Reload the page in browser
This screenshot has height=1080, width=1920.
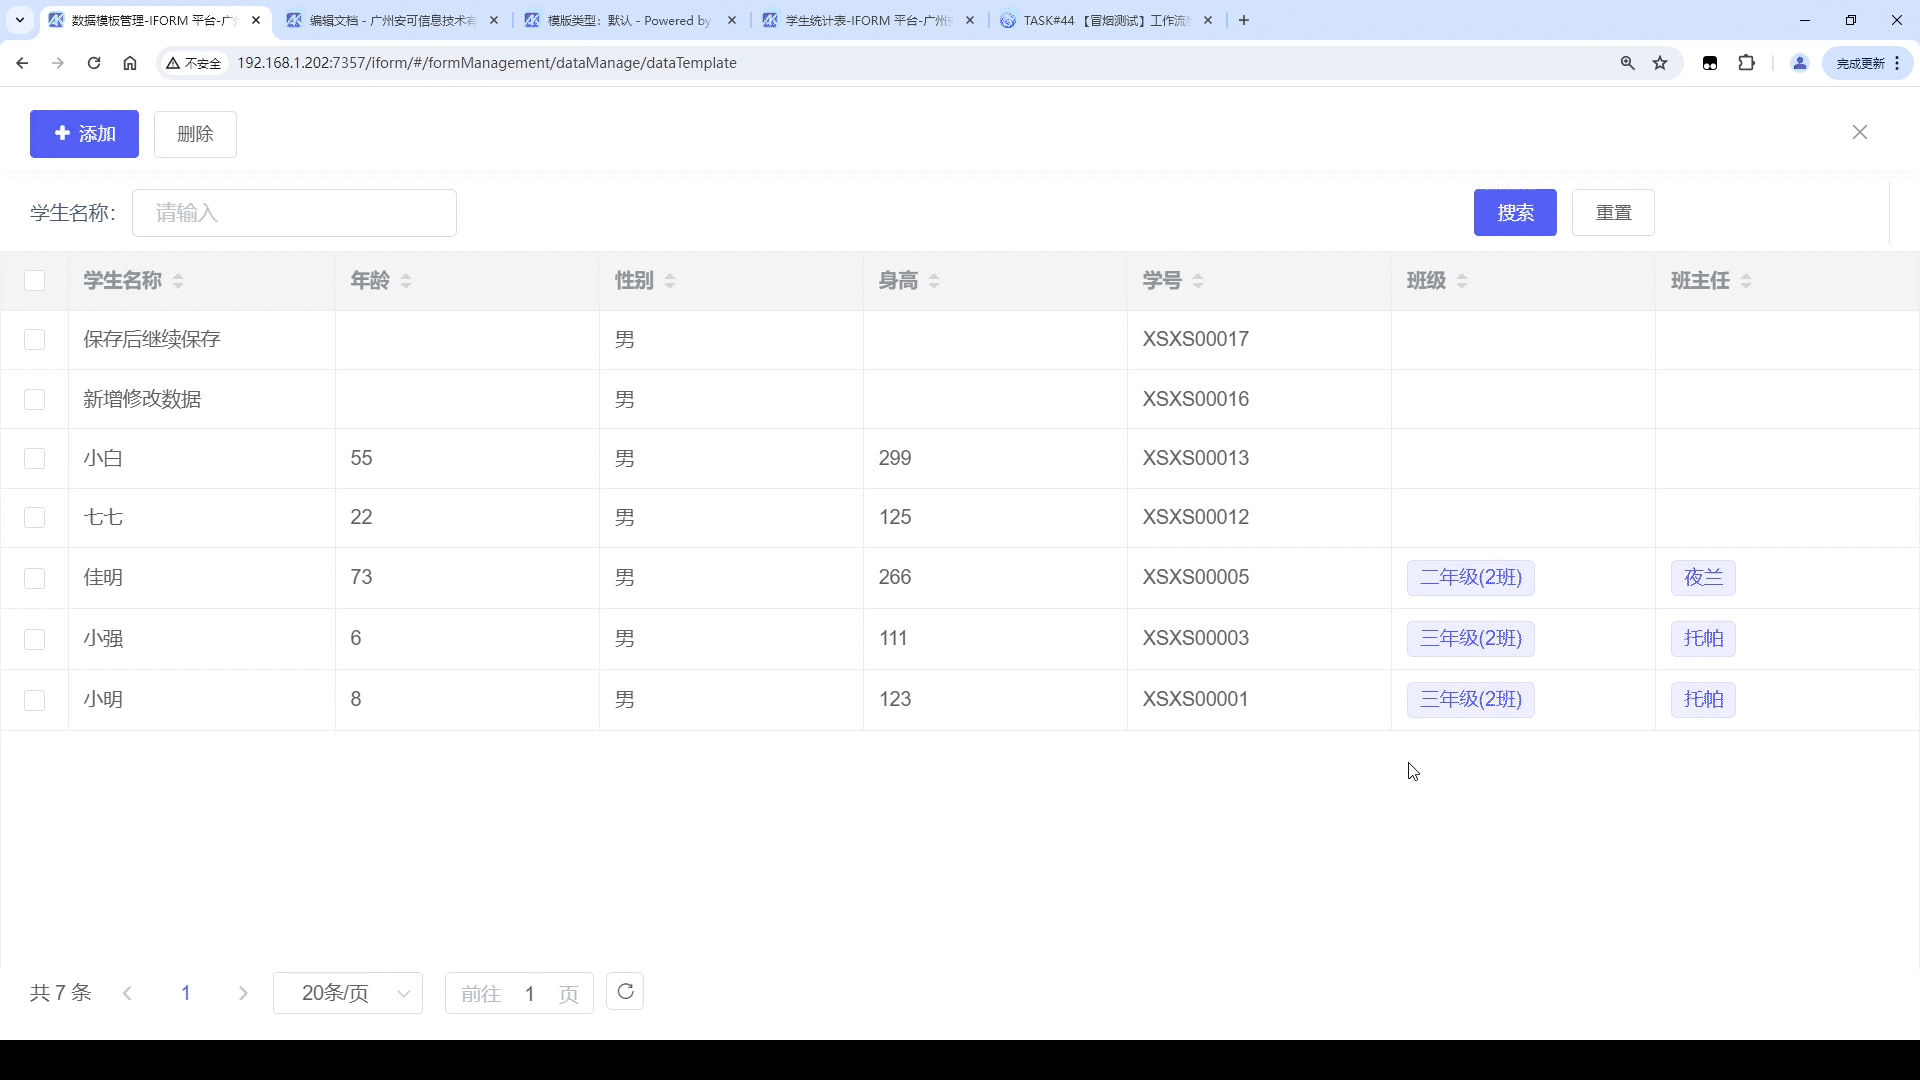tap(94, 63)
